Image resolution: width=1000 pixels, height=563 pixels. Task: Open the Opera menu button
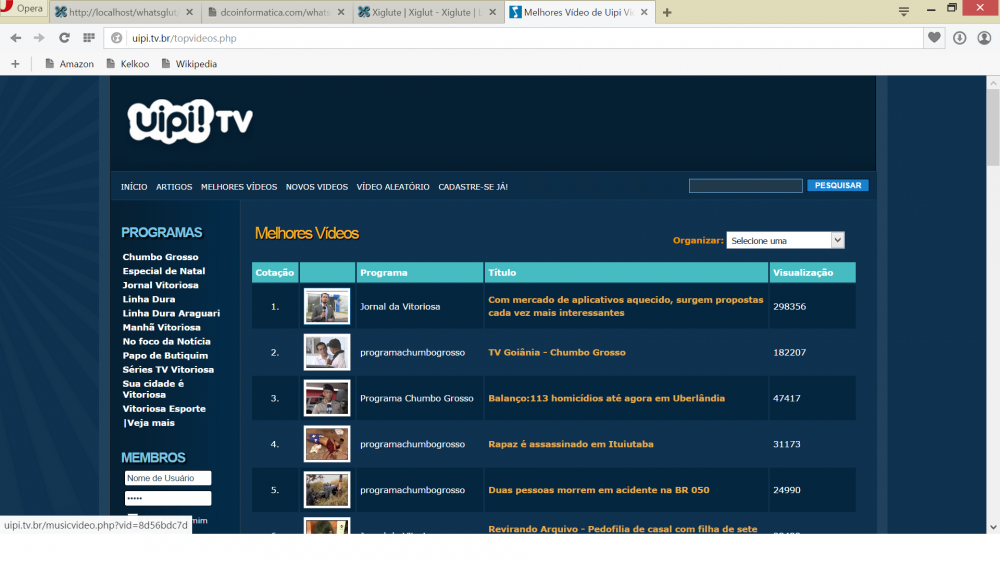(x=24, y=9)
